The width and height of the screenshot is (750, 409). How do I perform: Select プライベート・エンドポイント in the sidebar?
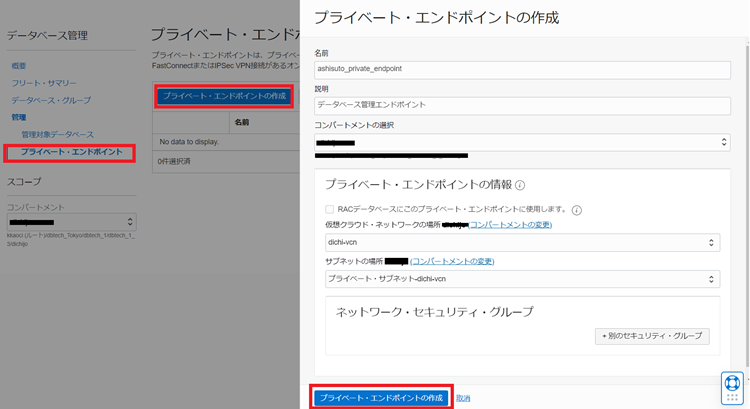(x=71, y=152)
